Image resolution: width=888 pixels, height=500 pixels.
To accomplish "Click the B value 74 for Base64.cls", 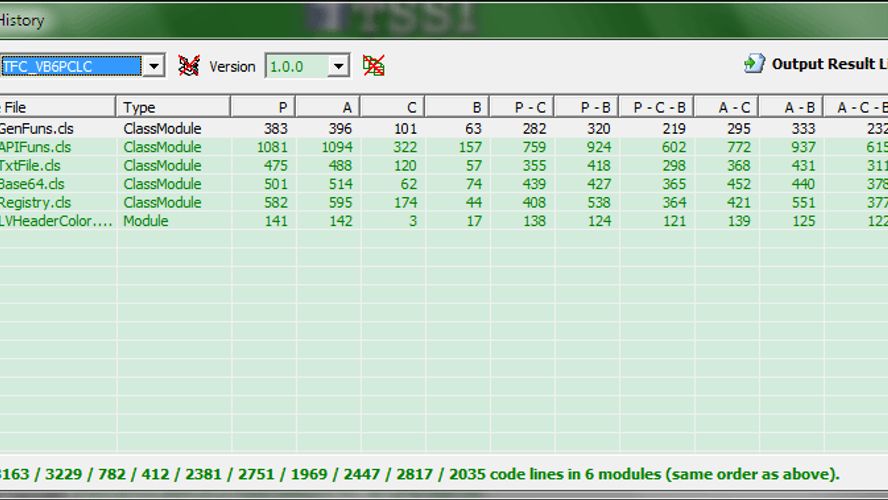I will pos(473,184).
